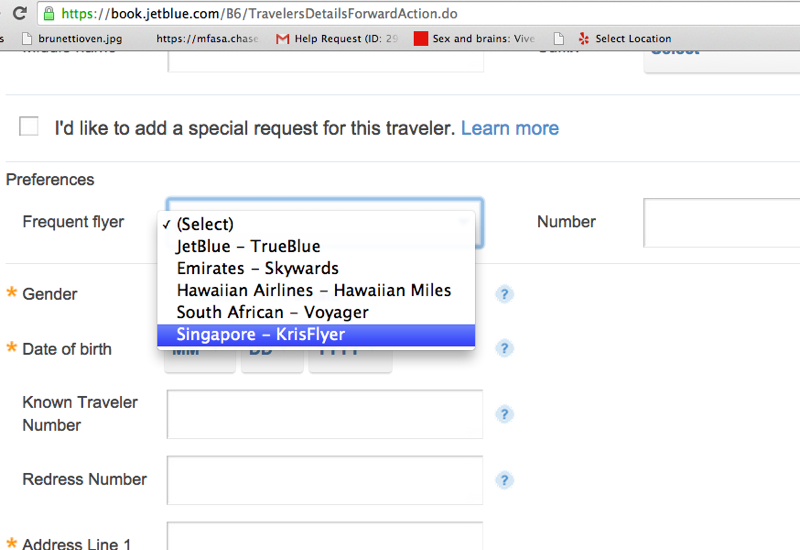
Task: Click the Date of birth help icon
Action: click(504, 348)
